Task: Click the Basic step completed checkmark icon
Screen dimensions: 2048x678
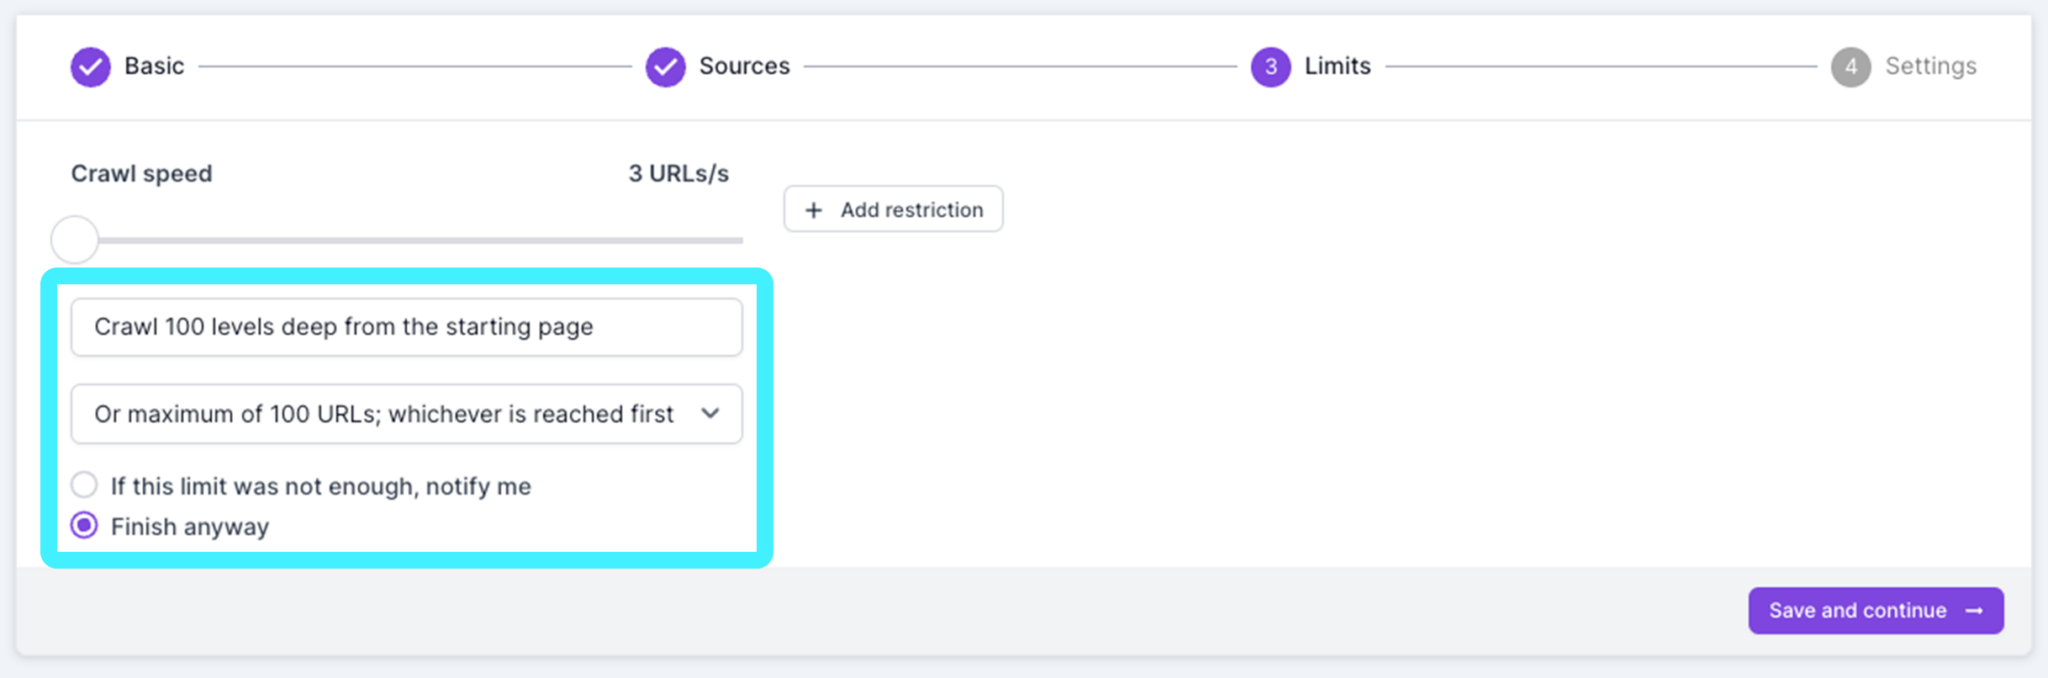Action: (89, 66)
